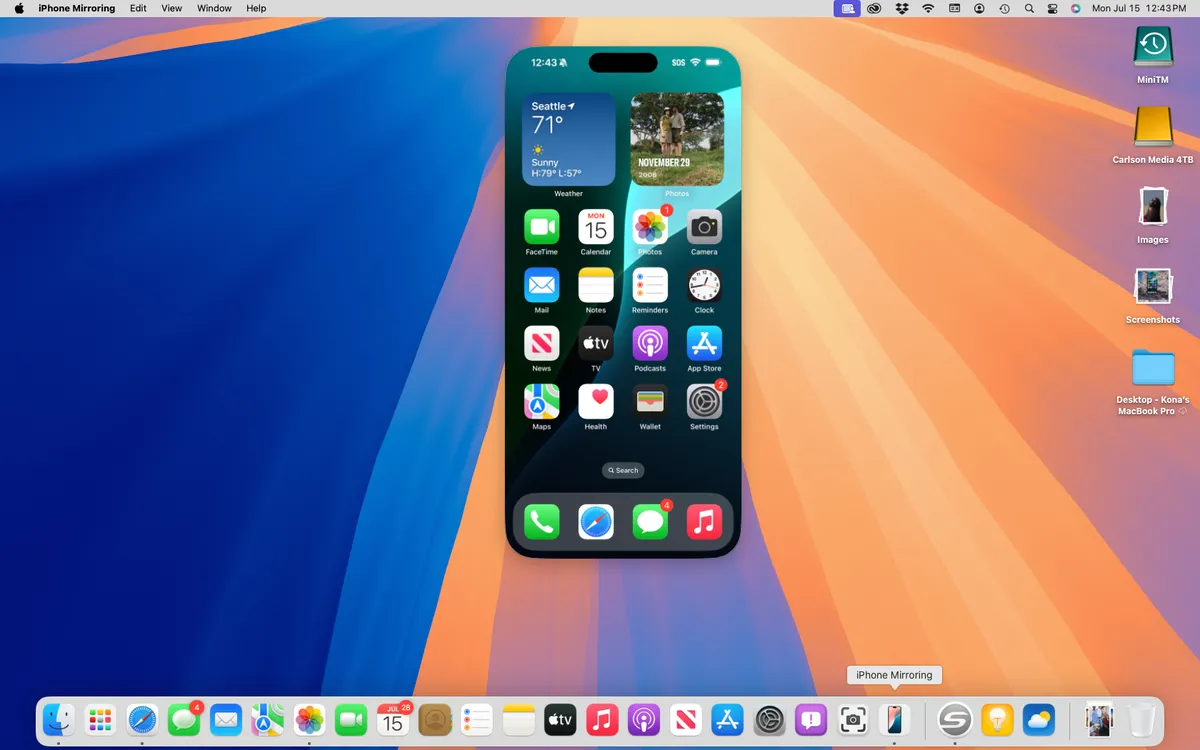Open the Tips lightbulb app from the Dock

tap(998, 719)
